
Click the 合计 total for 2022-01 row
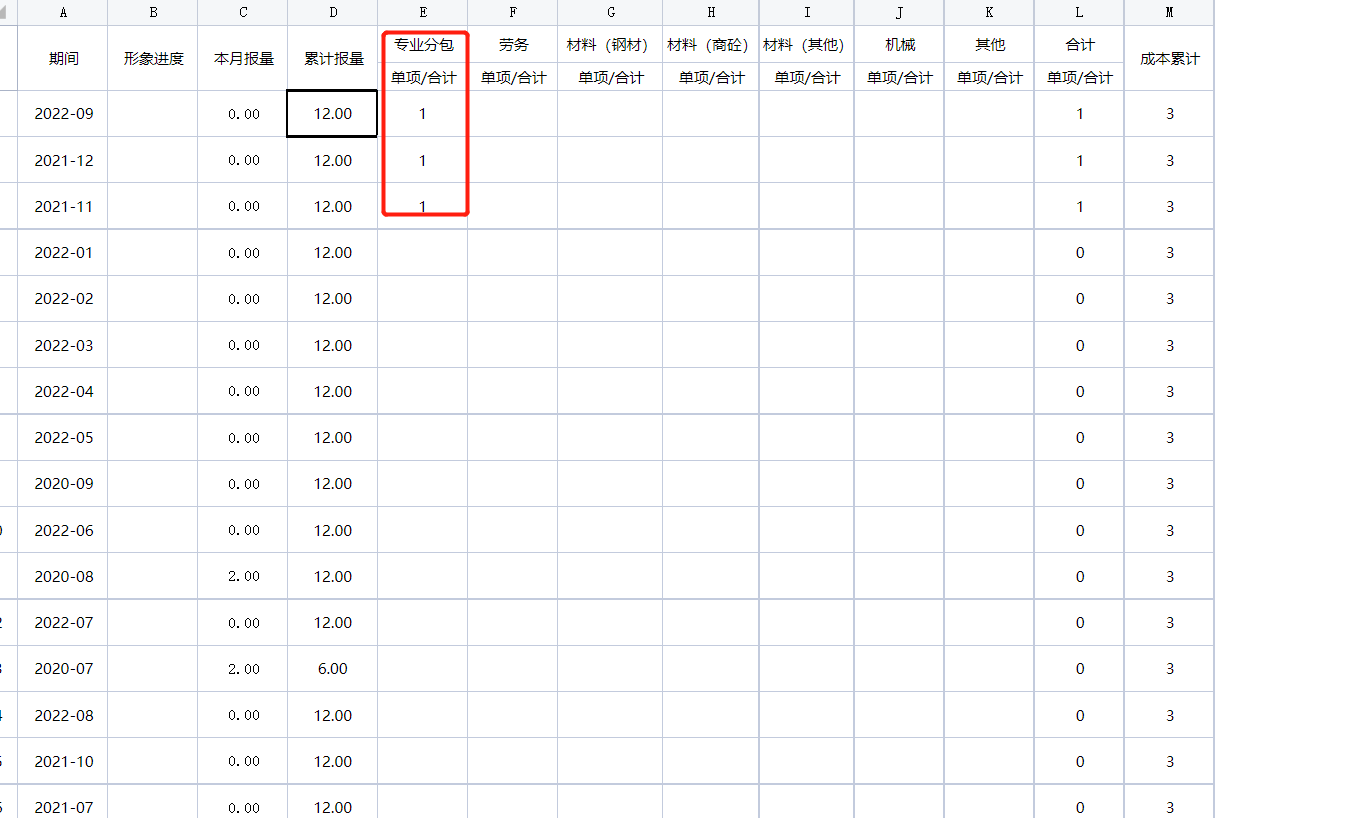(1079, 253)
